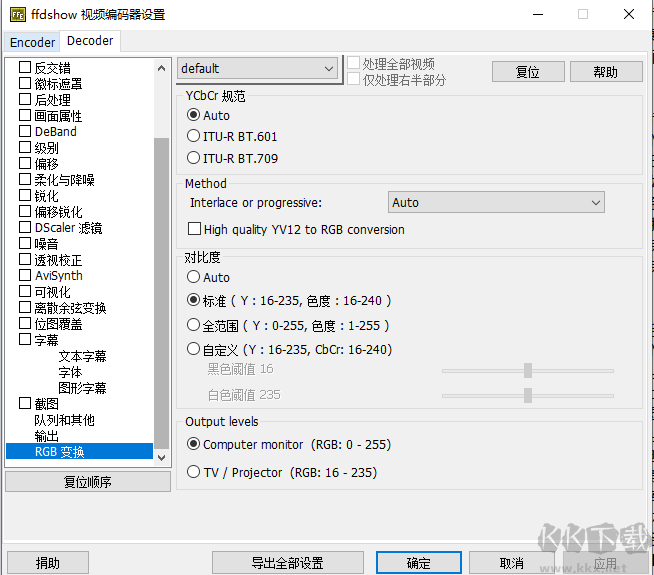654x575 pixels.
Task: Select 图形字幕 in the list
Action: coord(82,388)
